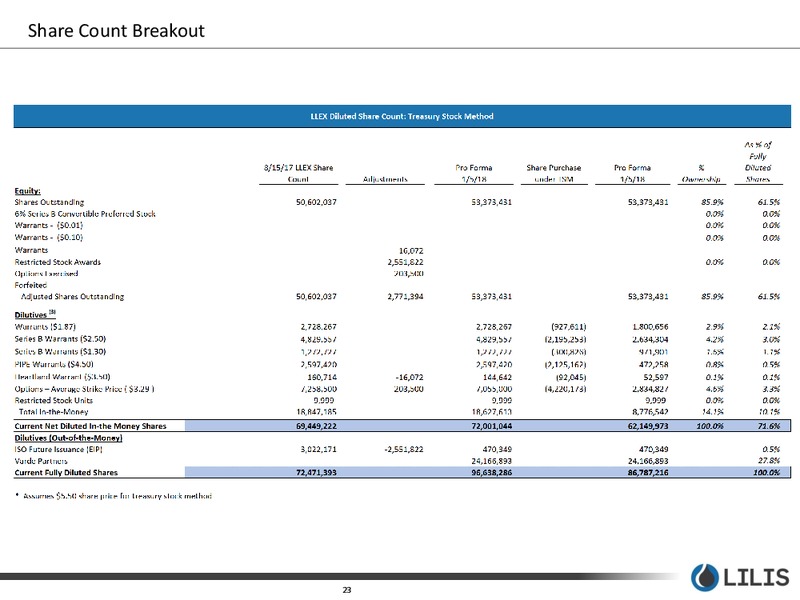Click the 27.8% Varde Partners percentage
The height and width of the screenshot is (600, 800).
769,461
